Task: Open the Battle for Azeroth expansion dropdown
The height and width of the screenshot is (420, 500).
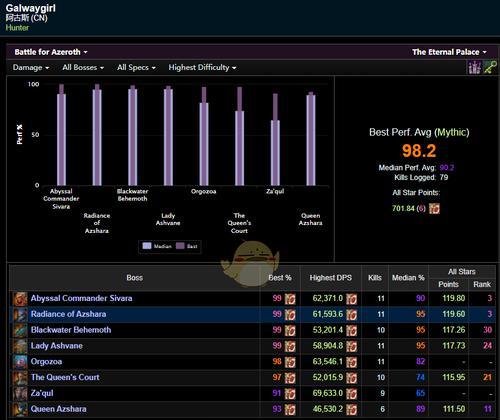Action: point(51,52)
